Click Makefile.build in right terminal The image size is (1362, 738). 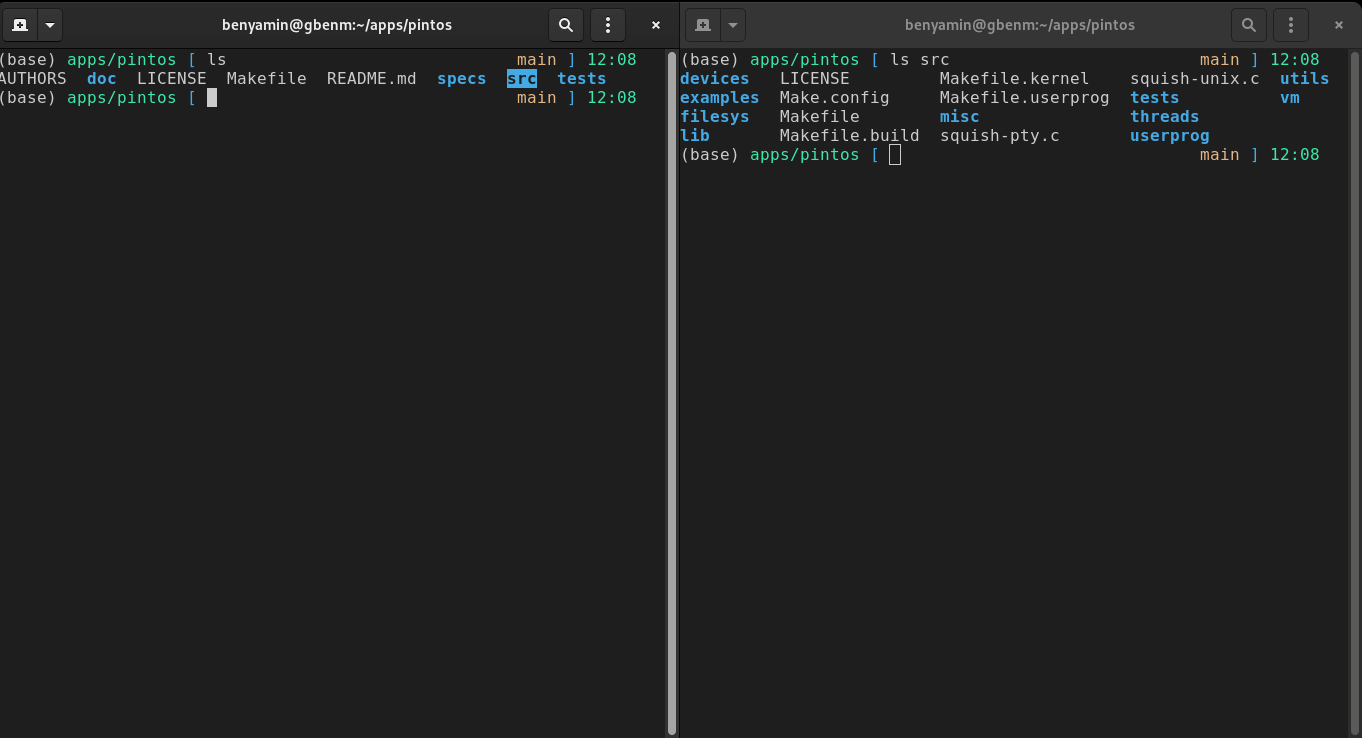pyautogui.click(x=850, y=135)
